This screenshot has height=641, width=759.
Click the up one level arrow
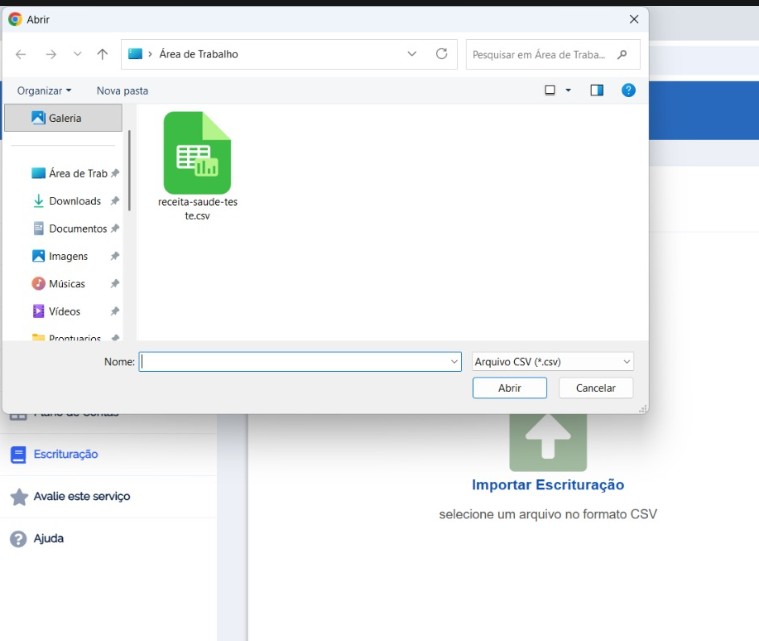coord(102,54)
